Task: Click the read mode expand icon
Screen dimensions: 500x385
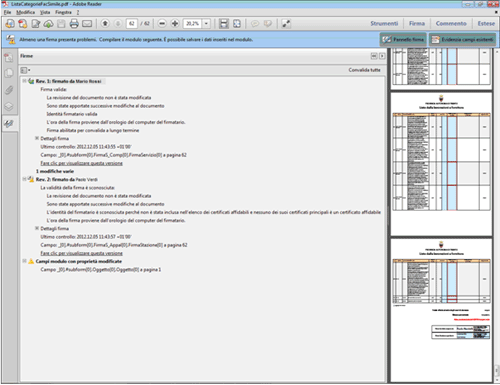Action: (x=286, y=24)
